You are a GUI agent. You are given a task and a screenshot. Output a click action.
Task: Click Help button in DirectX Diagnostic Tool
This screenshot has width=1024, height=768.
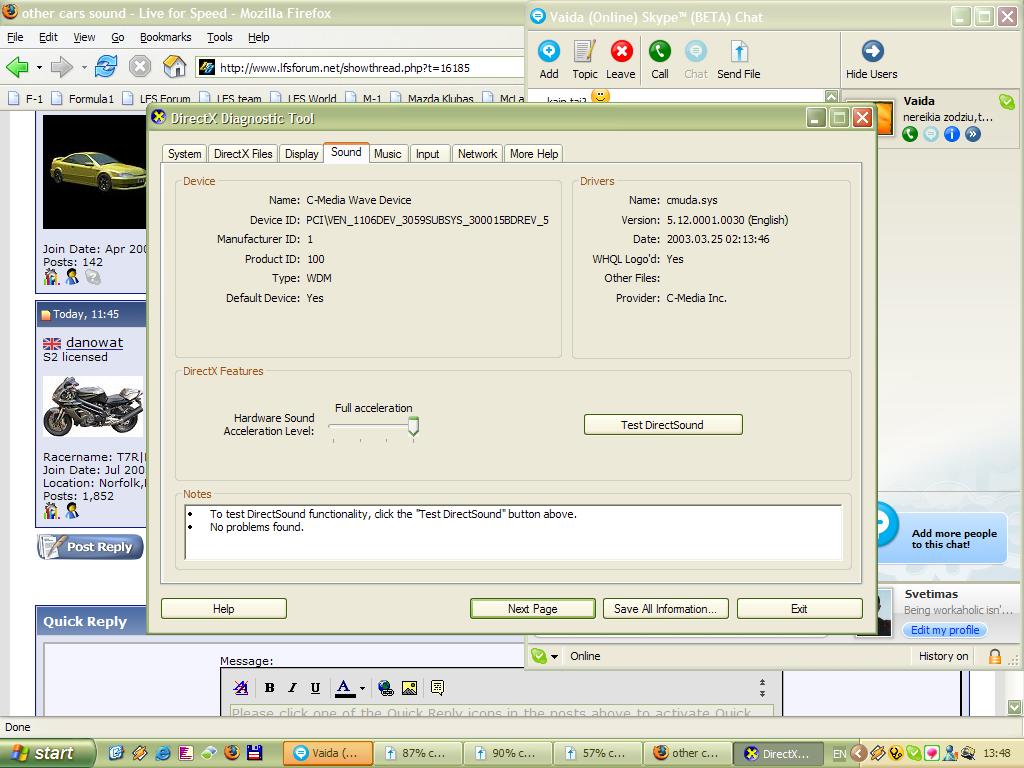point(223,609)
